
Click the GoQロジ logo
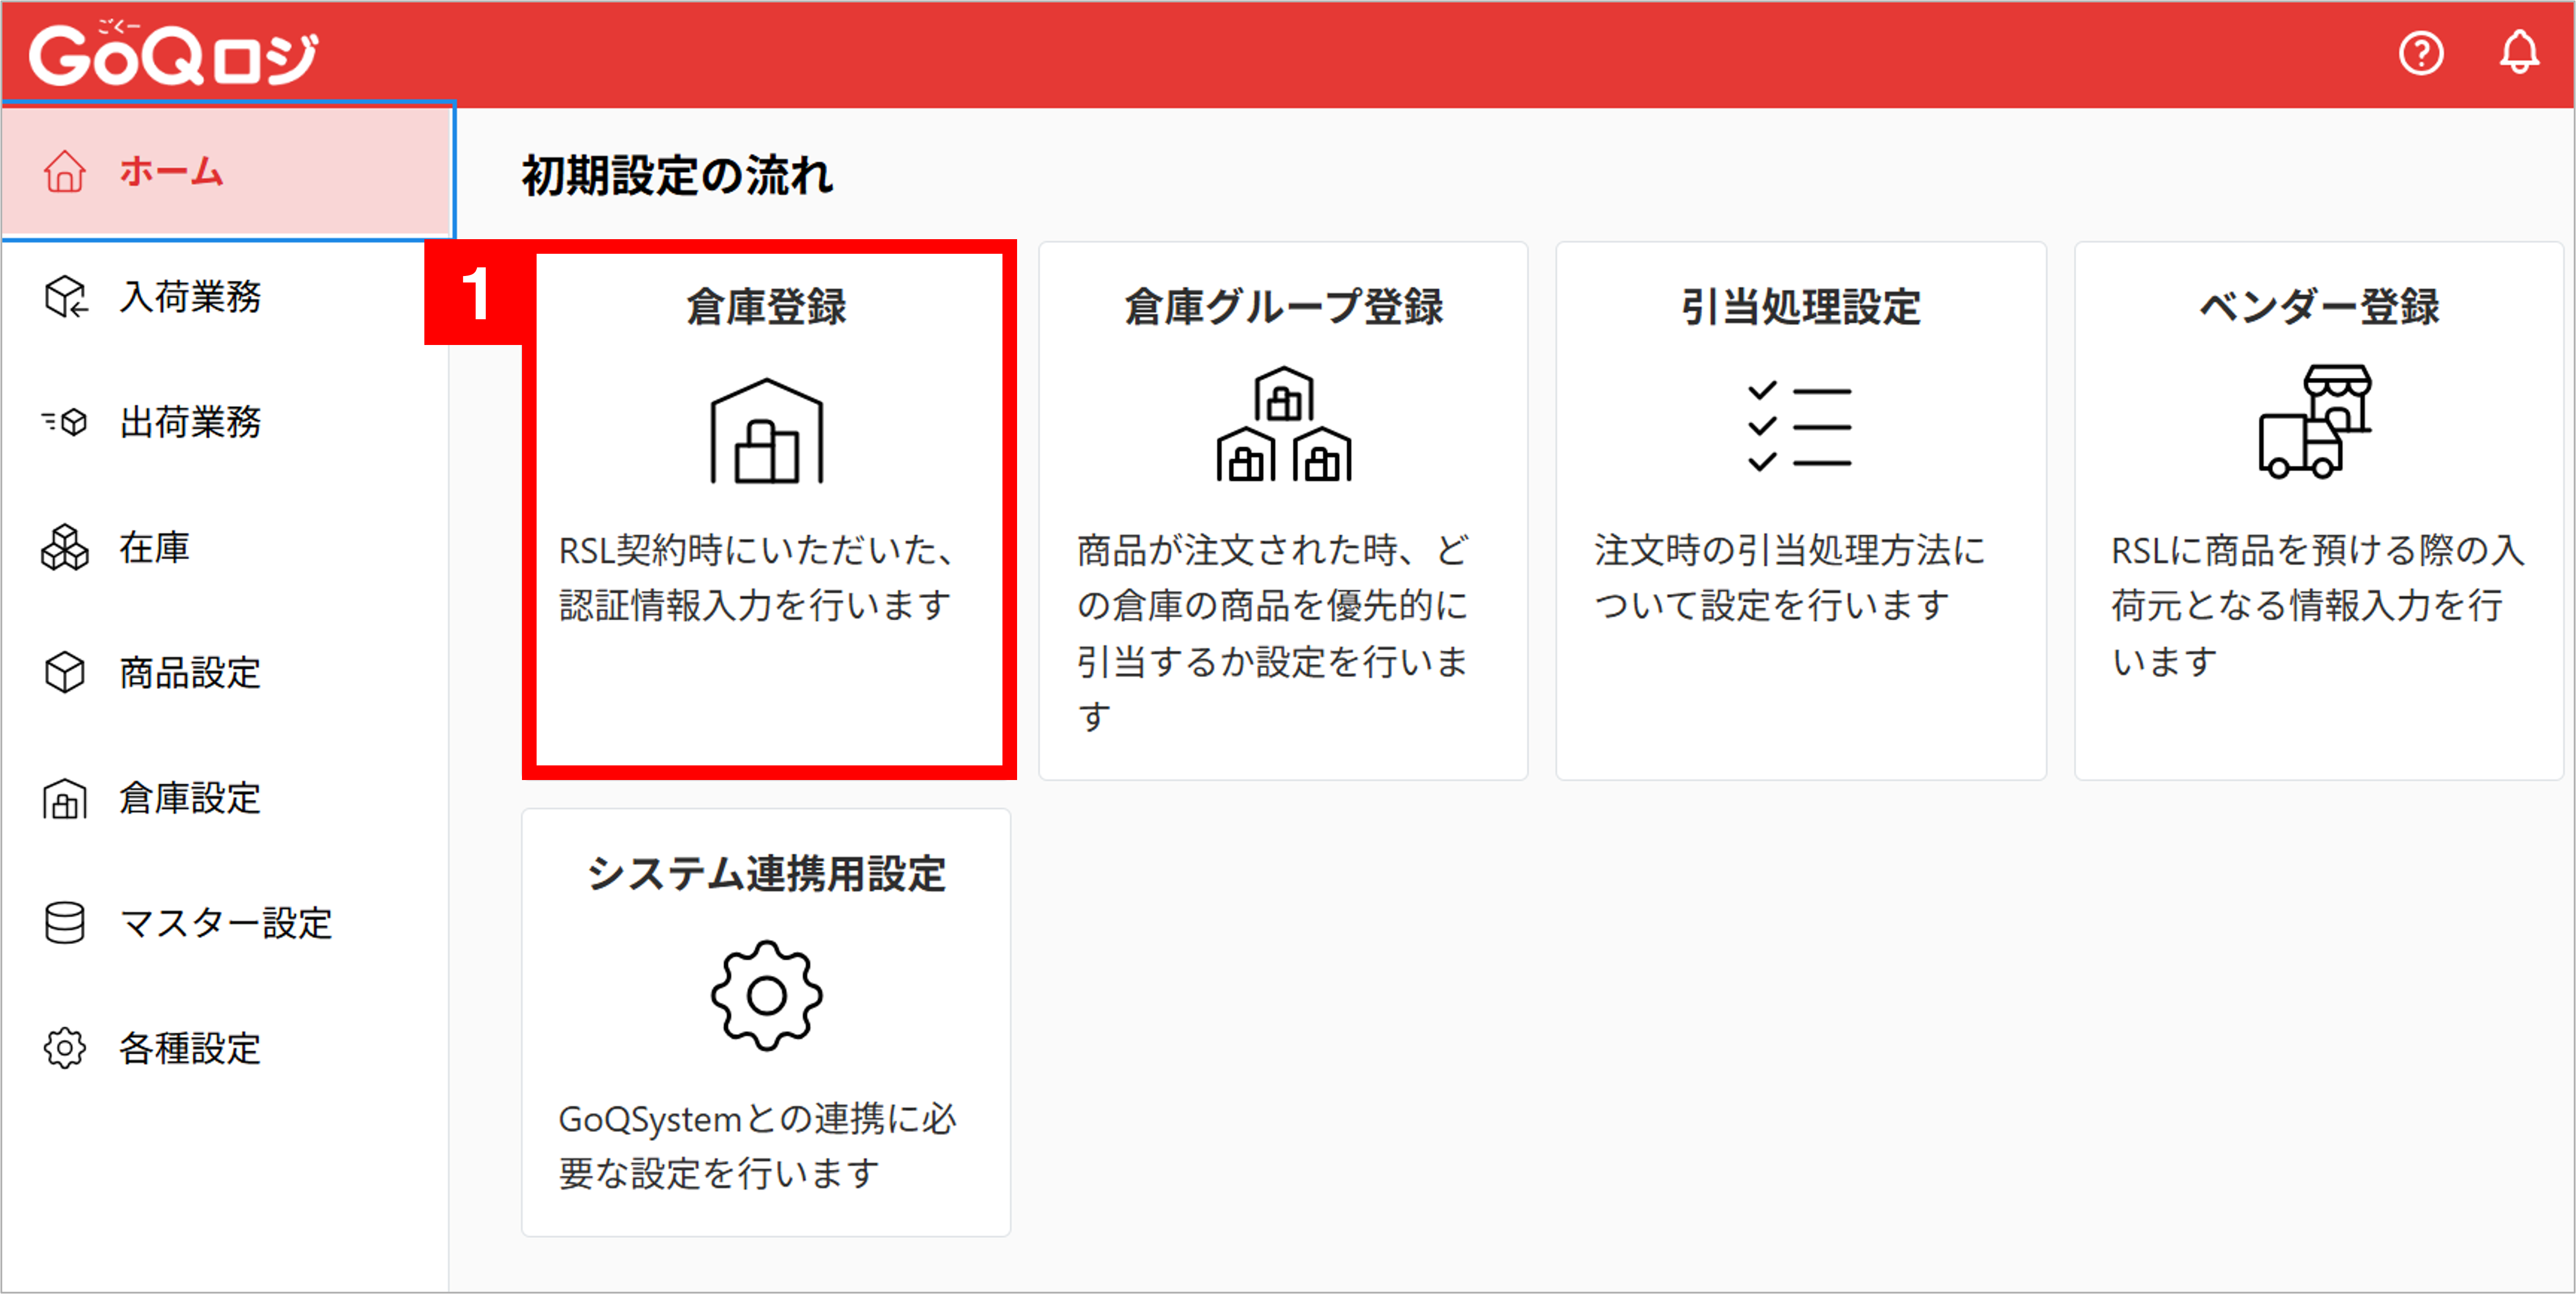[174, 54]
